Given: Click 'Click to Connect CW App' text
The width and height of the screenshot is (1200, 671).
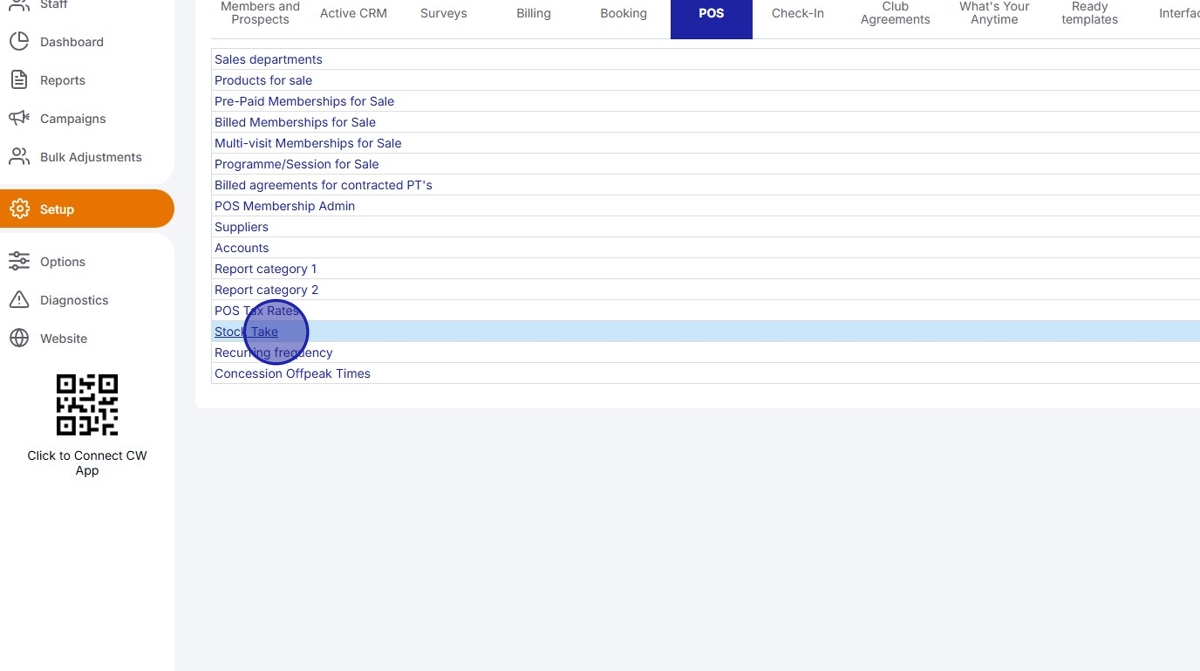Looking at the screenshot, I should pyautogui.click(x=87, y=463).
